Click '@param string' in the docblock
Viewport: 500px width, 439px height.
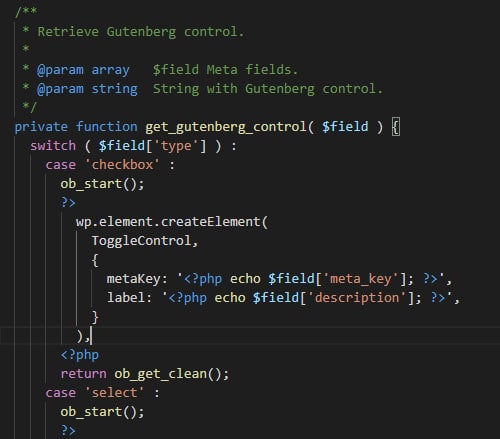87,89
